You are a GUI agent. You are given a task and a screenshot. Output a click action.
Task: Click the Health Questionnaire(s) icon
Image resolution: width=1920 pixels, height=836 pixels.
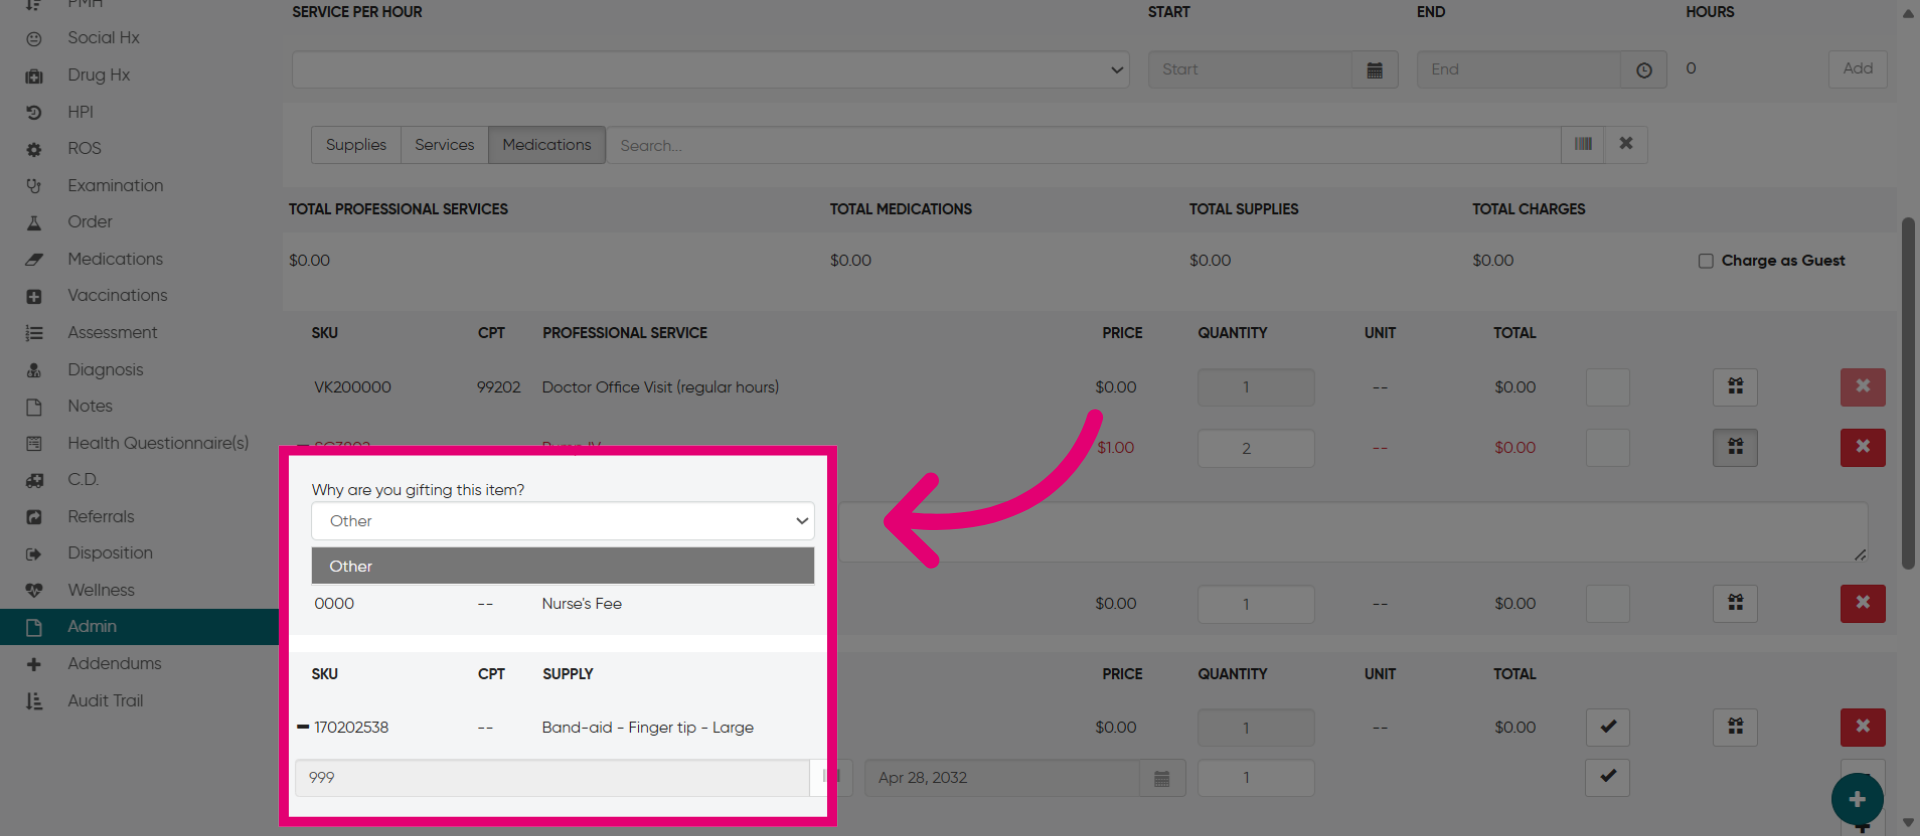pos(34,443)
